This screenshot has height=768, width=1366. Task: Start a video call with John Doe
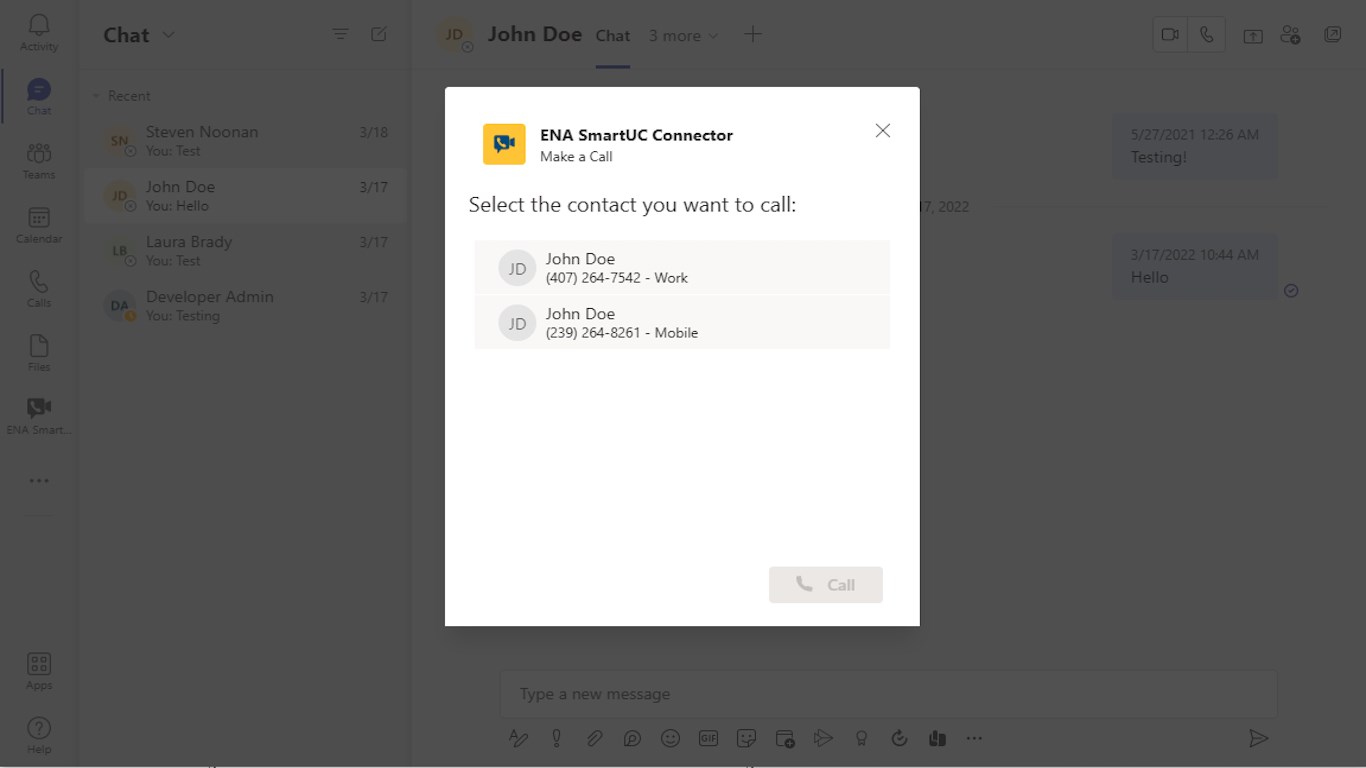tap(1170, 35)
